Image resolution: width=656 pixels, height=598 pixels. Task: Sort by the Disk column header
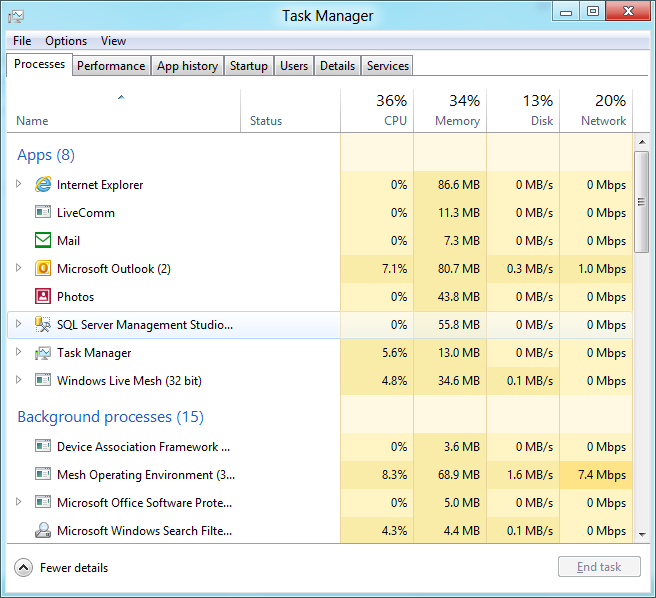pos(523,111)
